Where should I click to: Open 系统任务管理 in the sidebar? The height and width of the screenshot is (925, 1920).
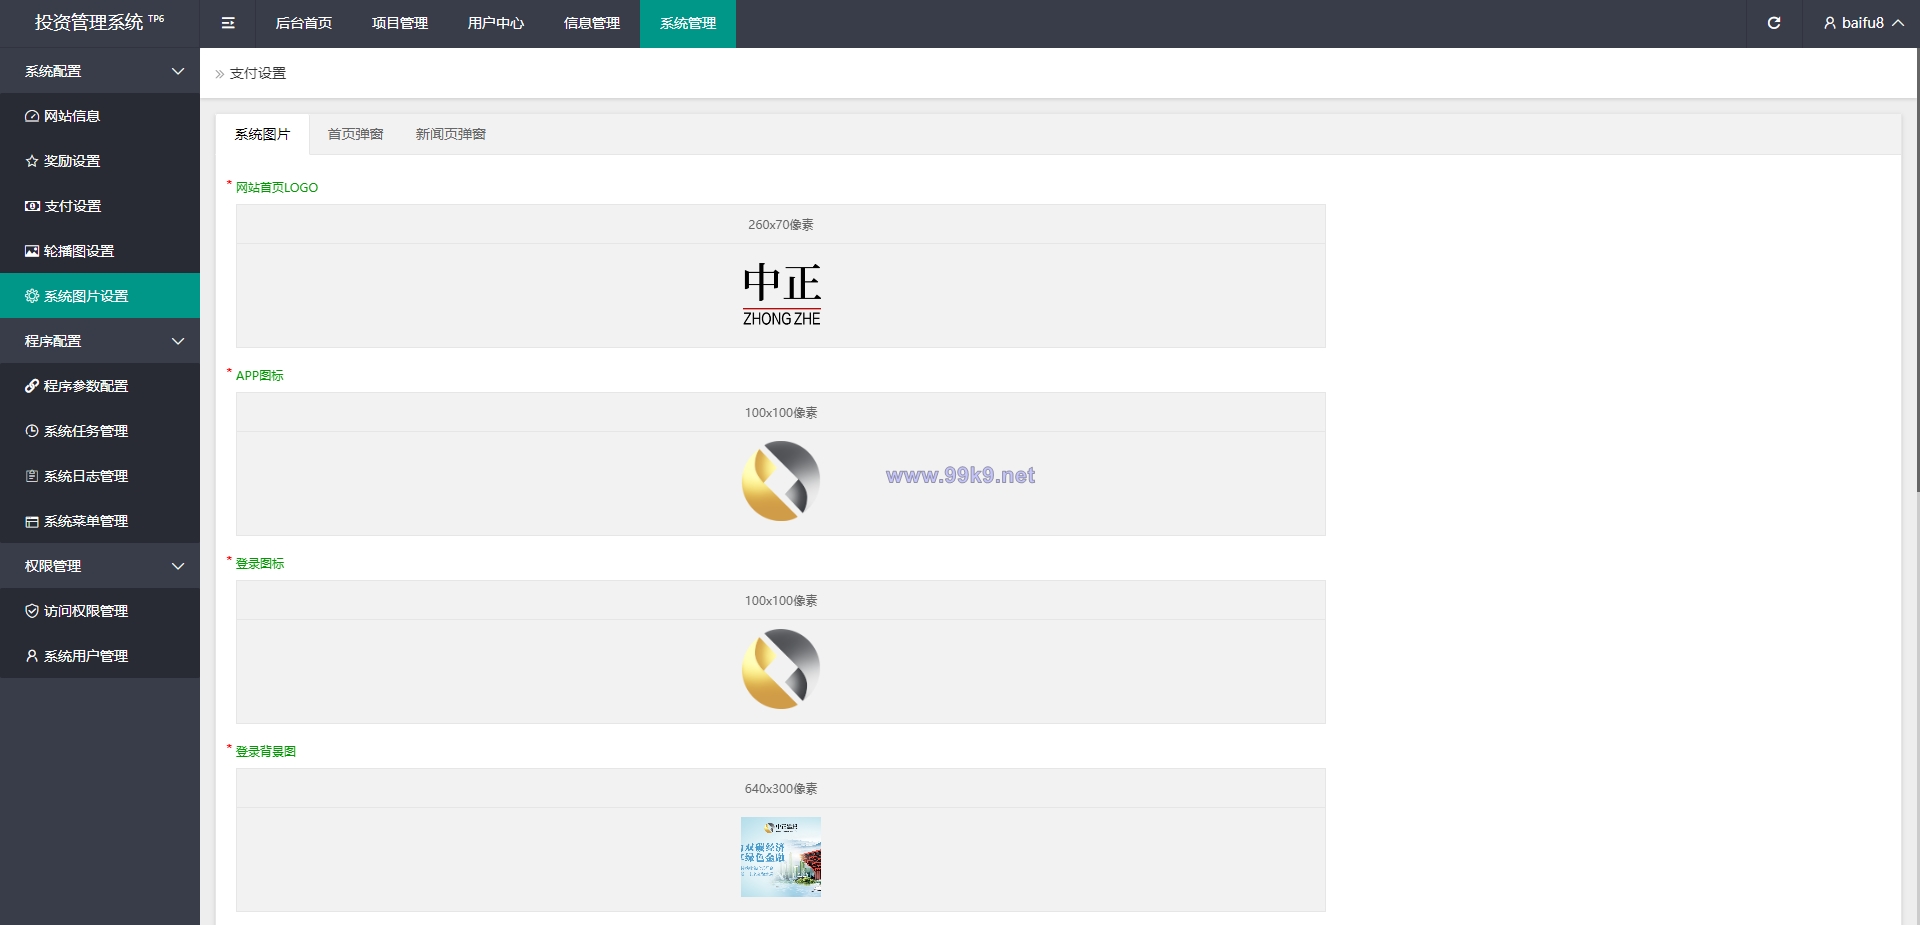[100, 431]
